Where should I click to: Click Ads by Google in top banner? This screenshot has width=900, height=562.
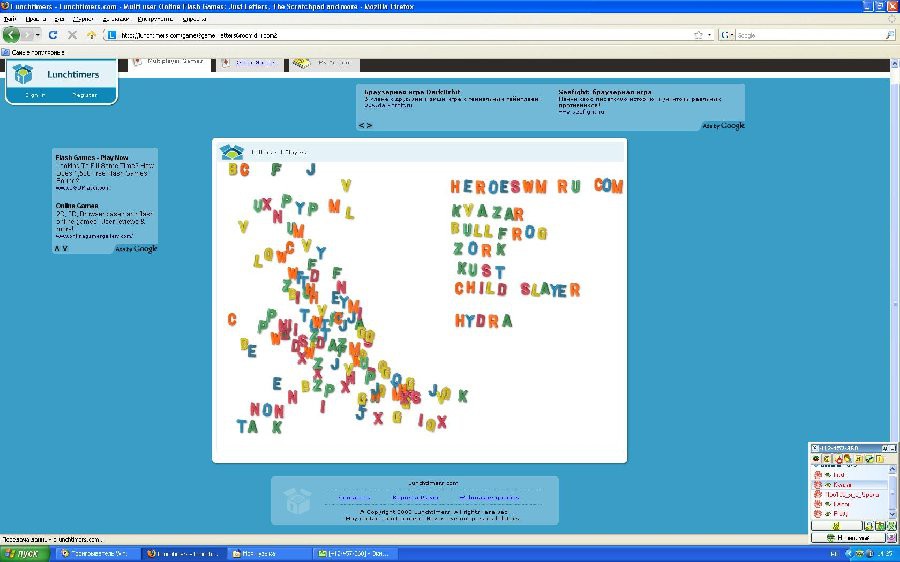pyautogui.click(x=723, y=126)
